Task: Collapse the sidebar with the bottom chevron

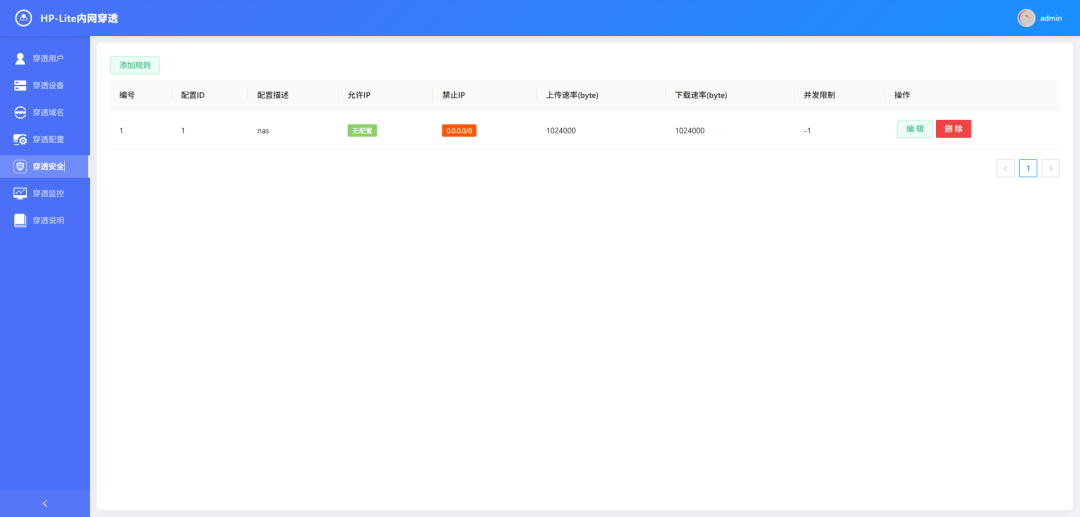Action: click(44, 503)
